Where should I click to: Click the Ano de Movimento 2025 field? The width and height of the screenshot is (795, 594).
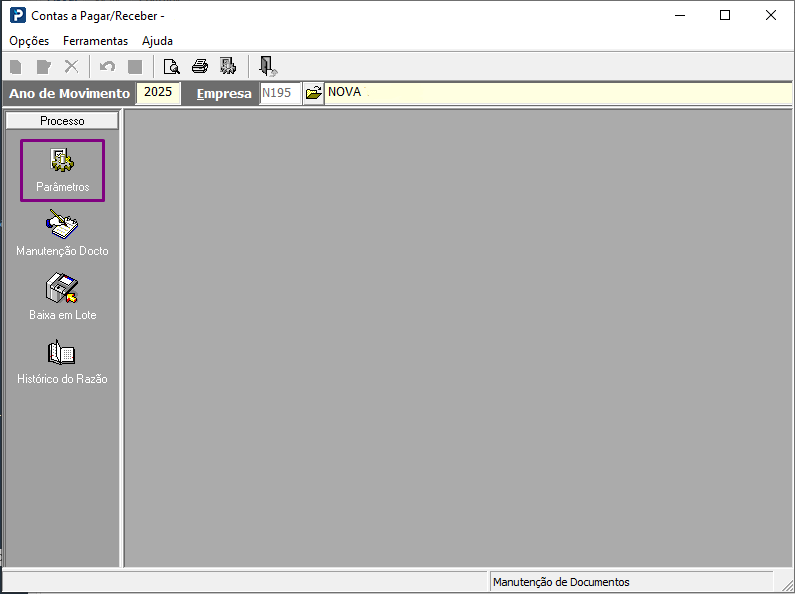pos(158,93)
